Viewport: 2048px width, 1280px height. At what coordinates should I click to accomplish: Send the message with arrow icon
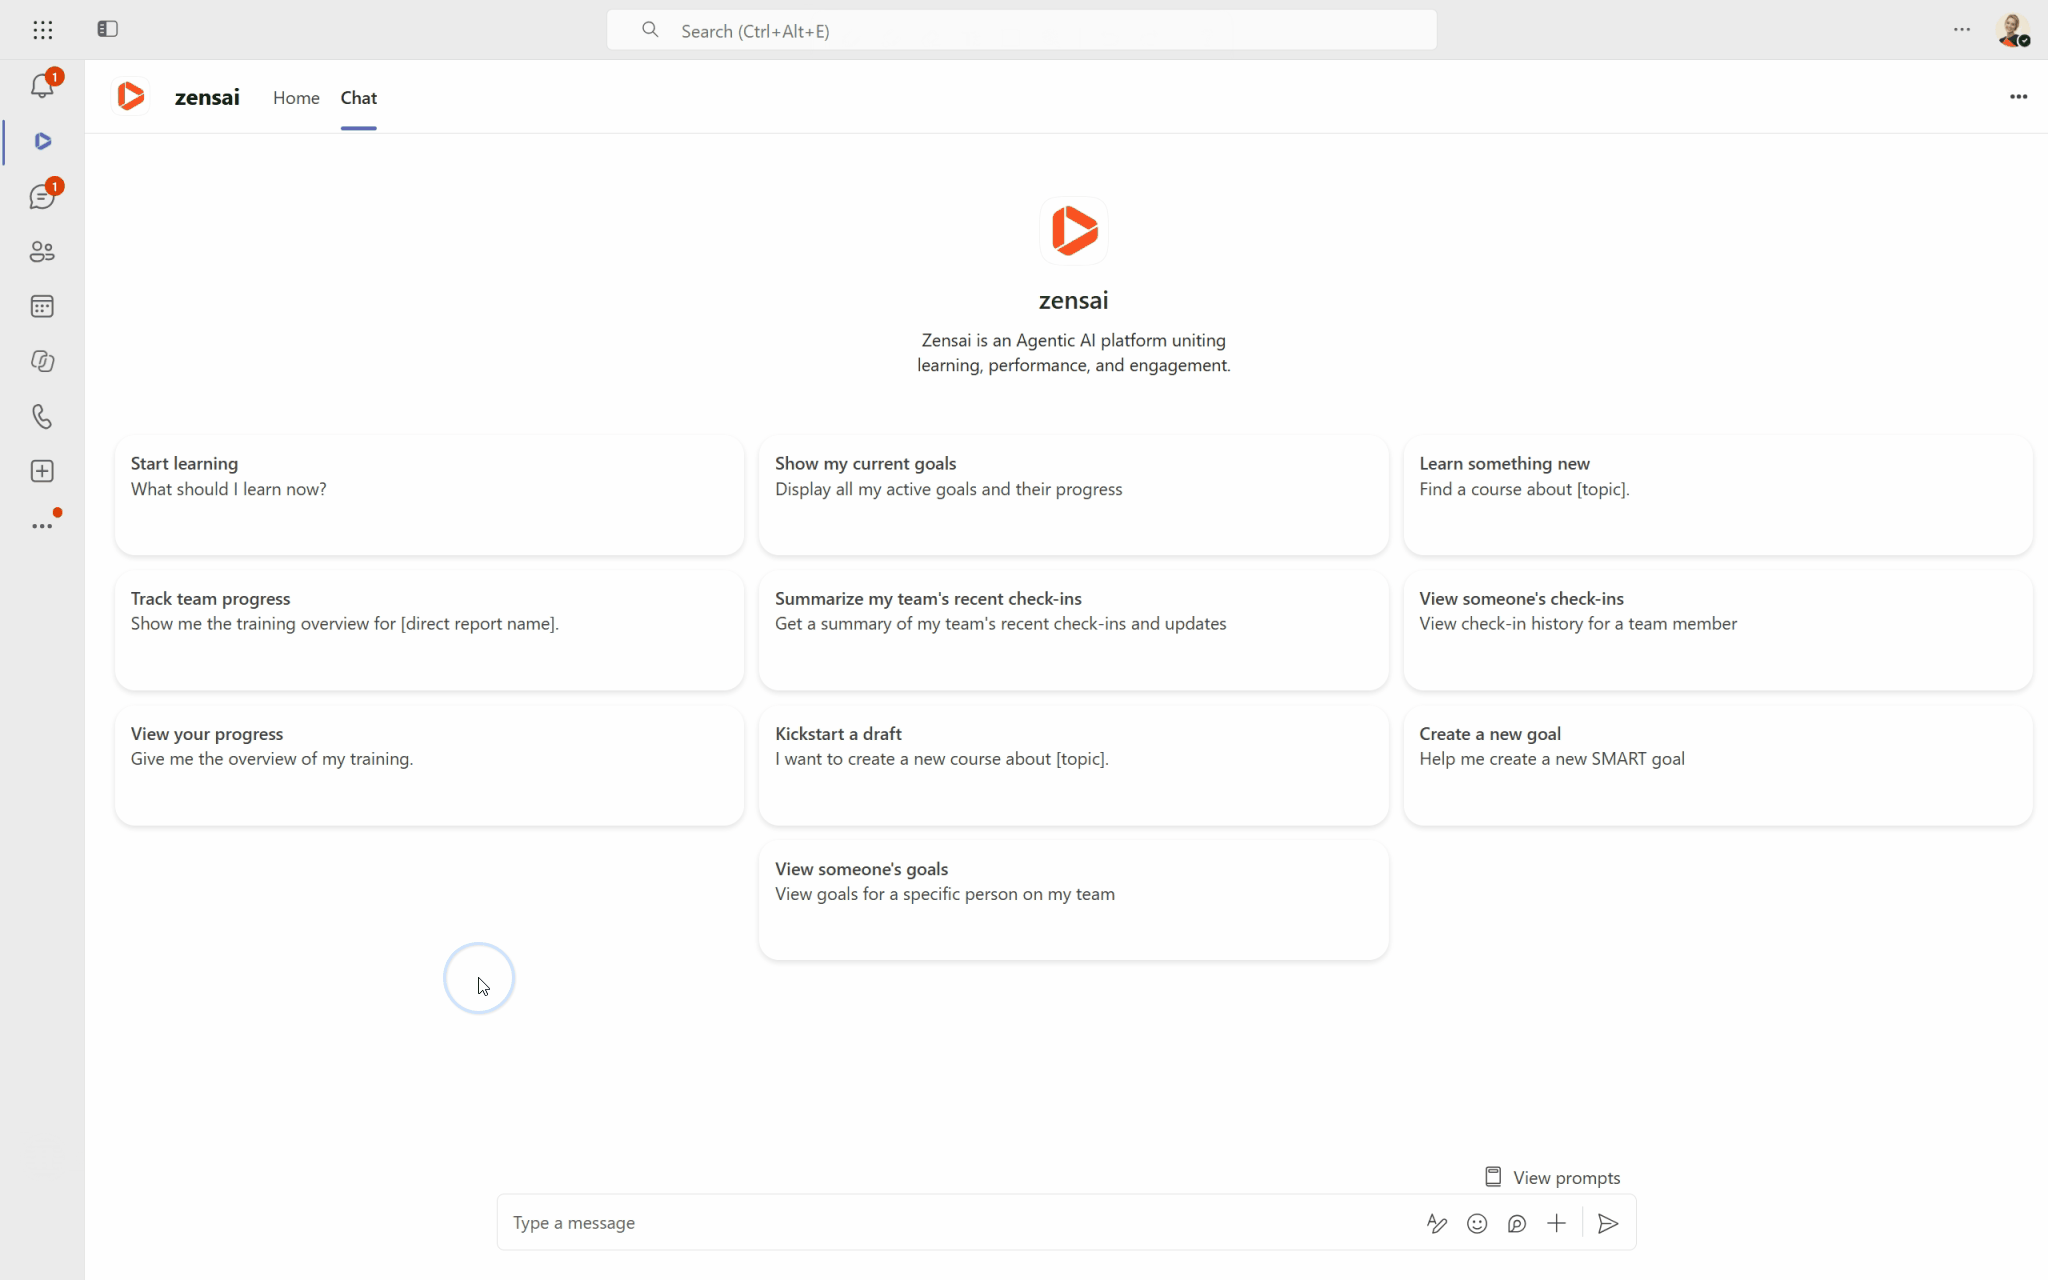point(1608,1223)
